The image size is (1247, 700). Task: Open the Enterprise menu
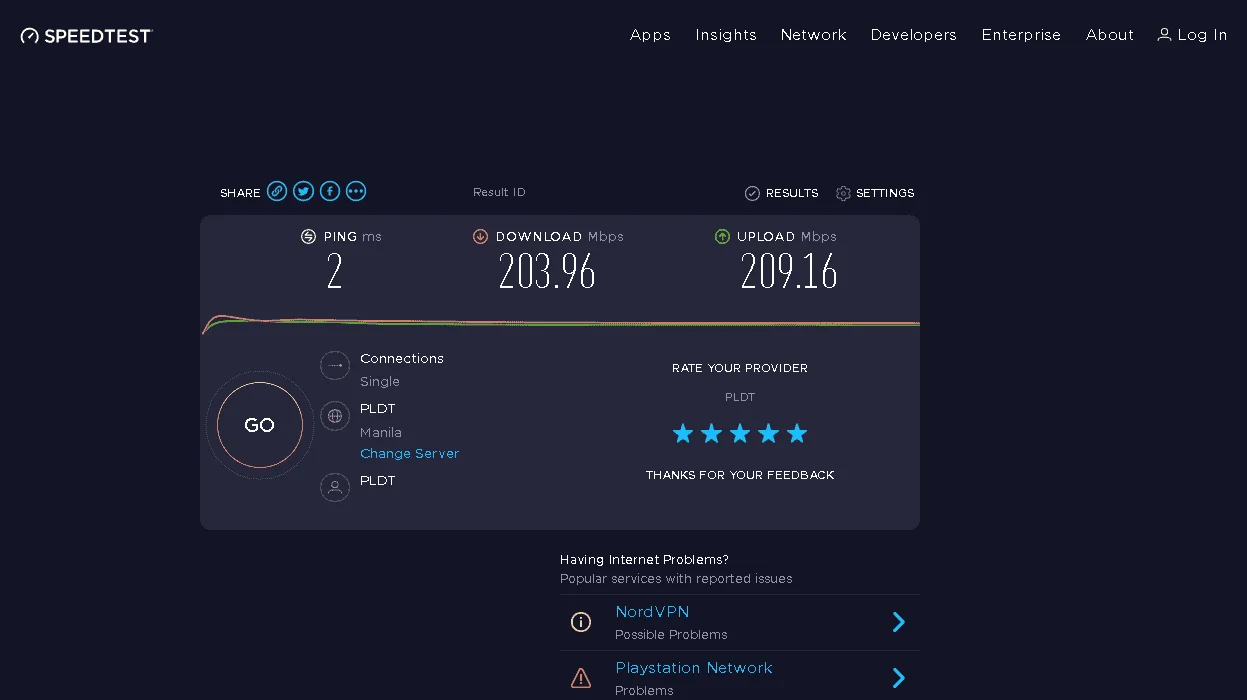tap(1021, 35)
